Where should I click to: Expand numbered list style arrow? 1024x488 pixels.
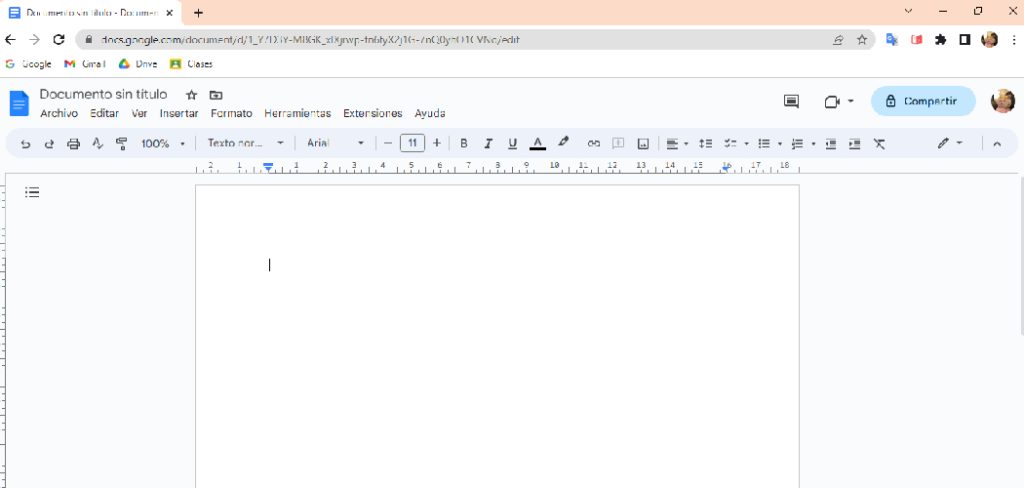[x=813, y=144]
